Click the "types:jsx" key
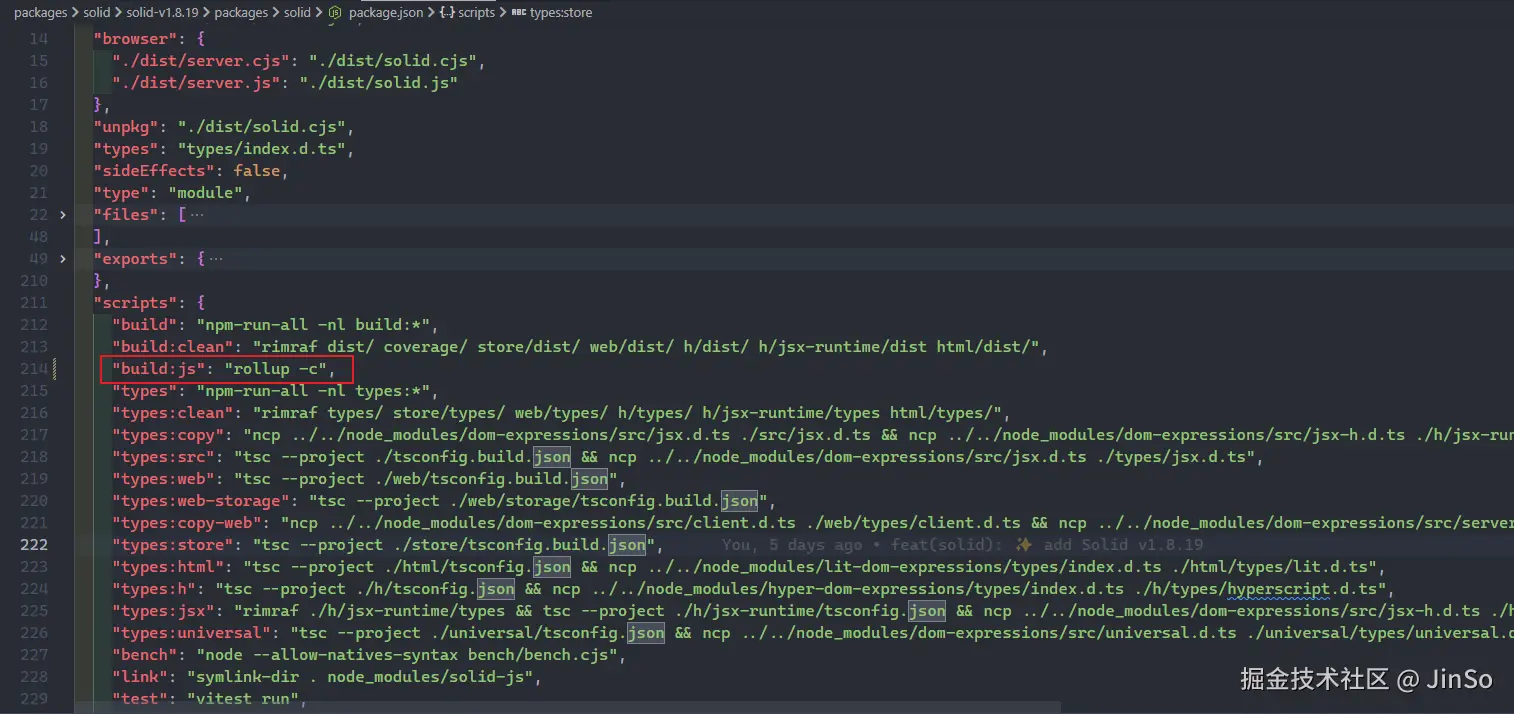Screen dimensions: 1514x714 (164, 611)
